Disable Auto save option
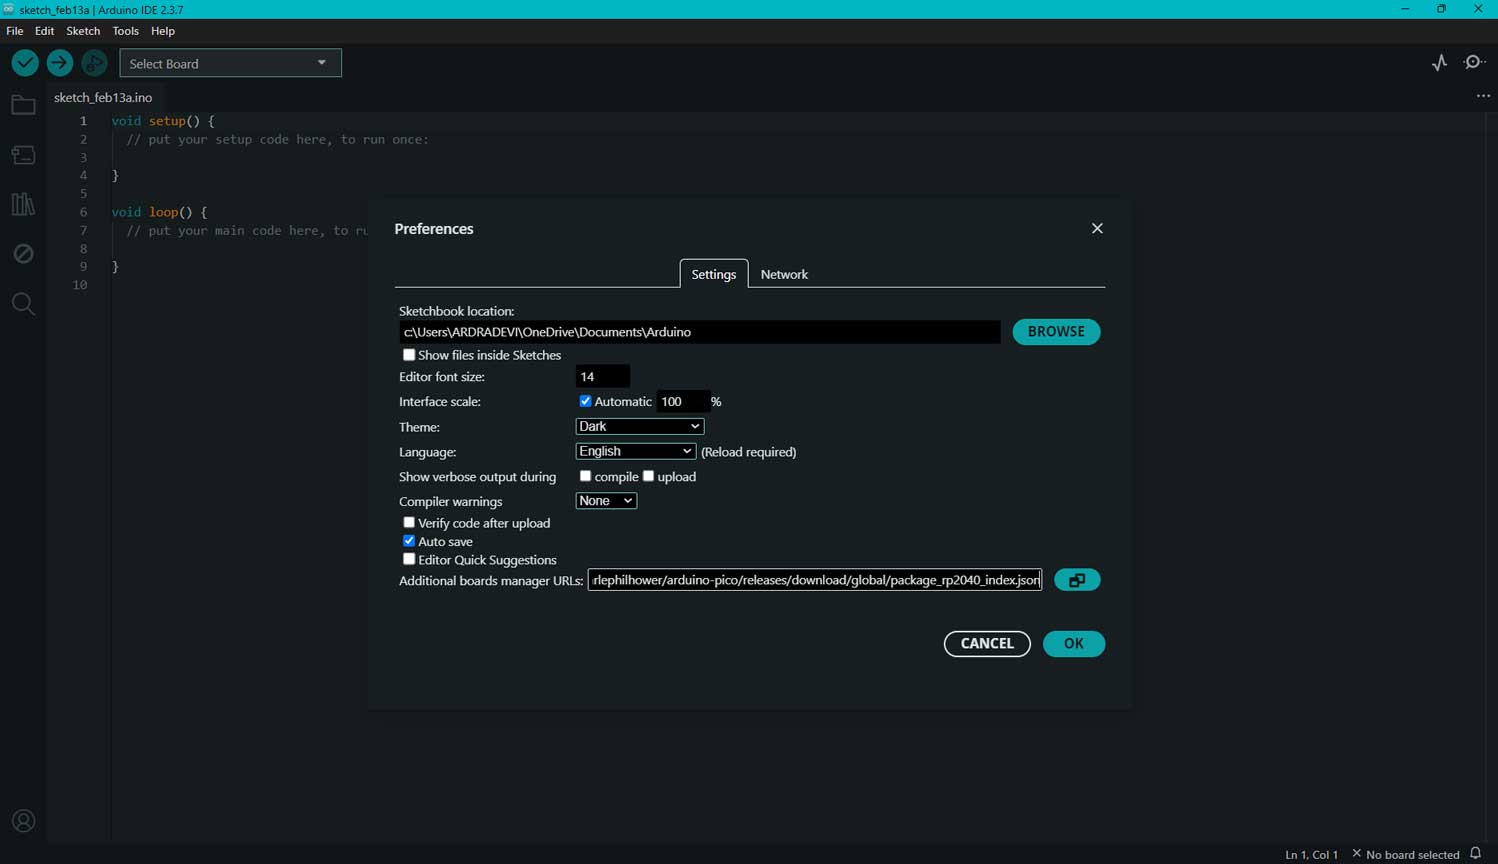Screen dimensions: 1498x864 (409, 541)
